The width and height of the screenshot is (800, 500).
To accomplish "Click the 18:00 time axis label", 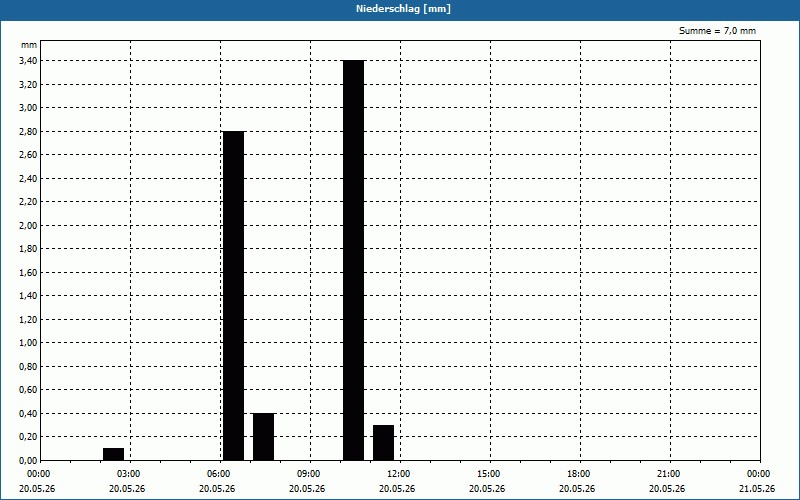I will click(x=580, y=474).
